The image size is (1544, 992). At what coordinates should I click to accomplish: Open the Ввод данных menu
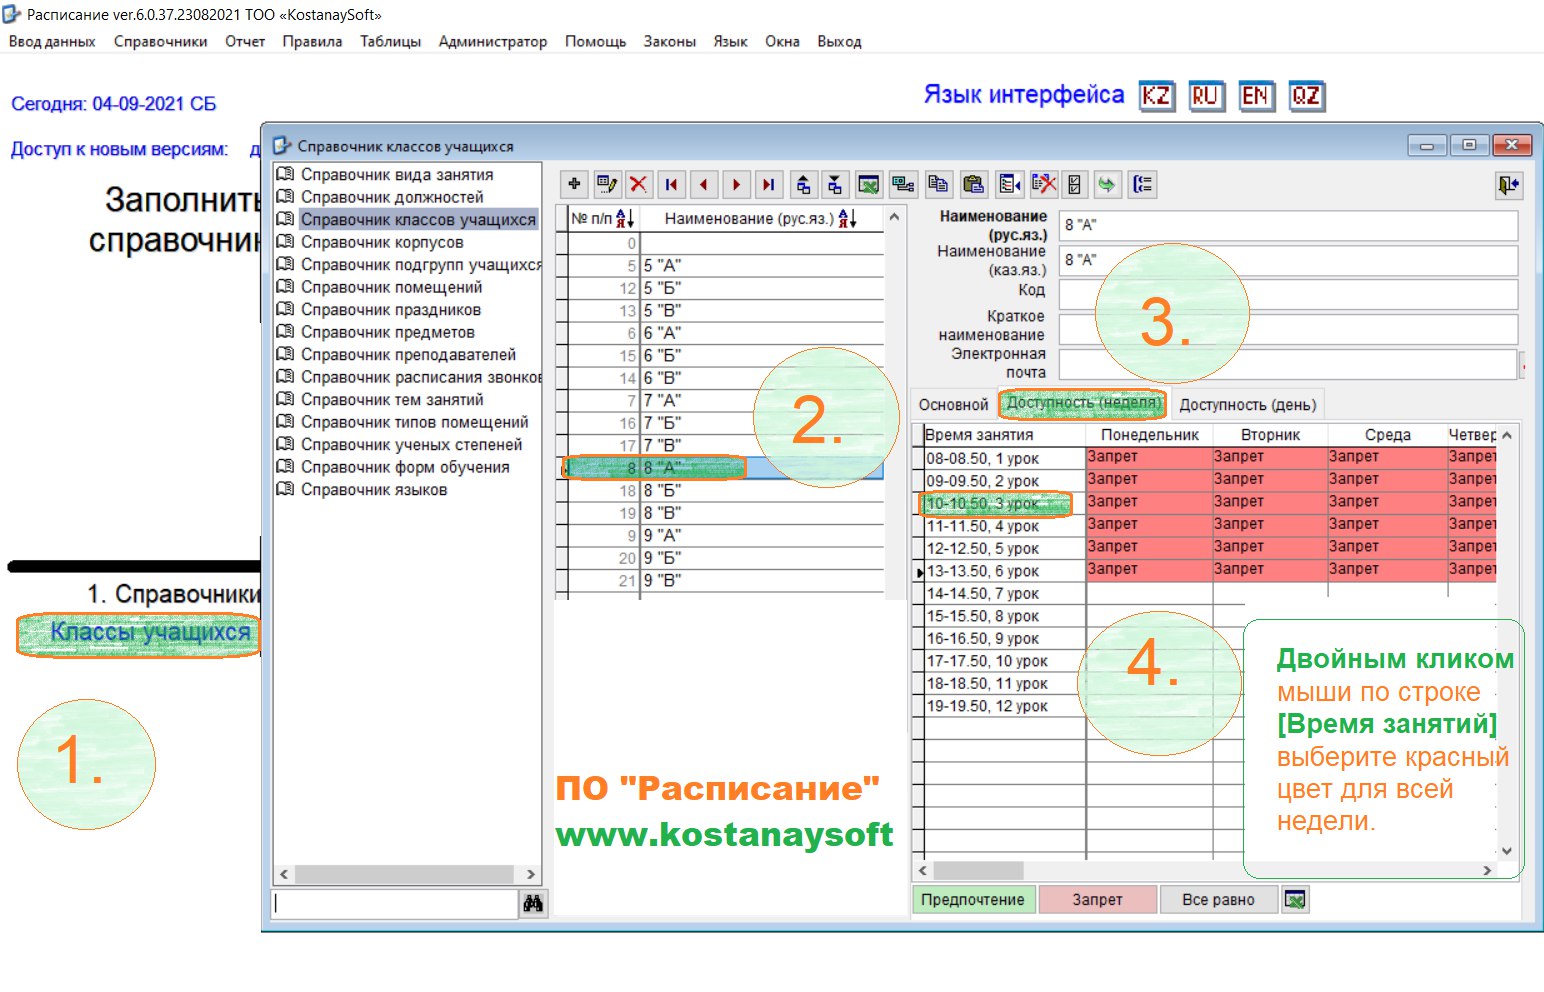[52, 42]
